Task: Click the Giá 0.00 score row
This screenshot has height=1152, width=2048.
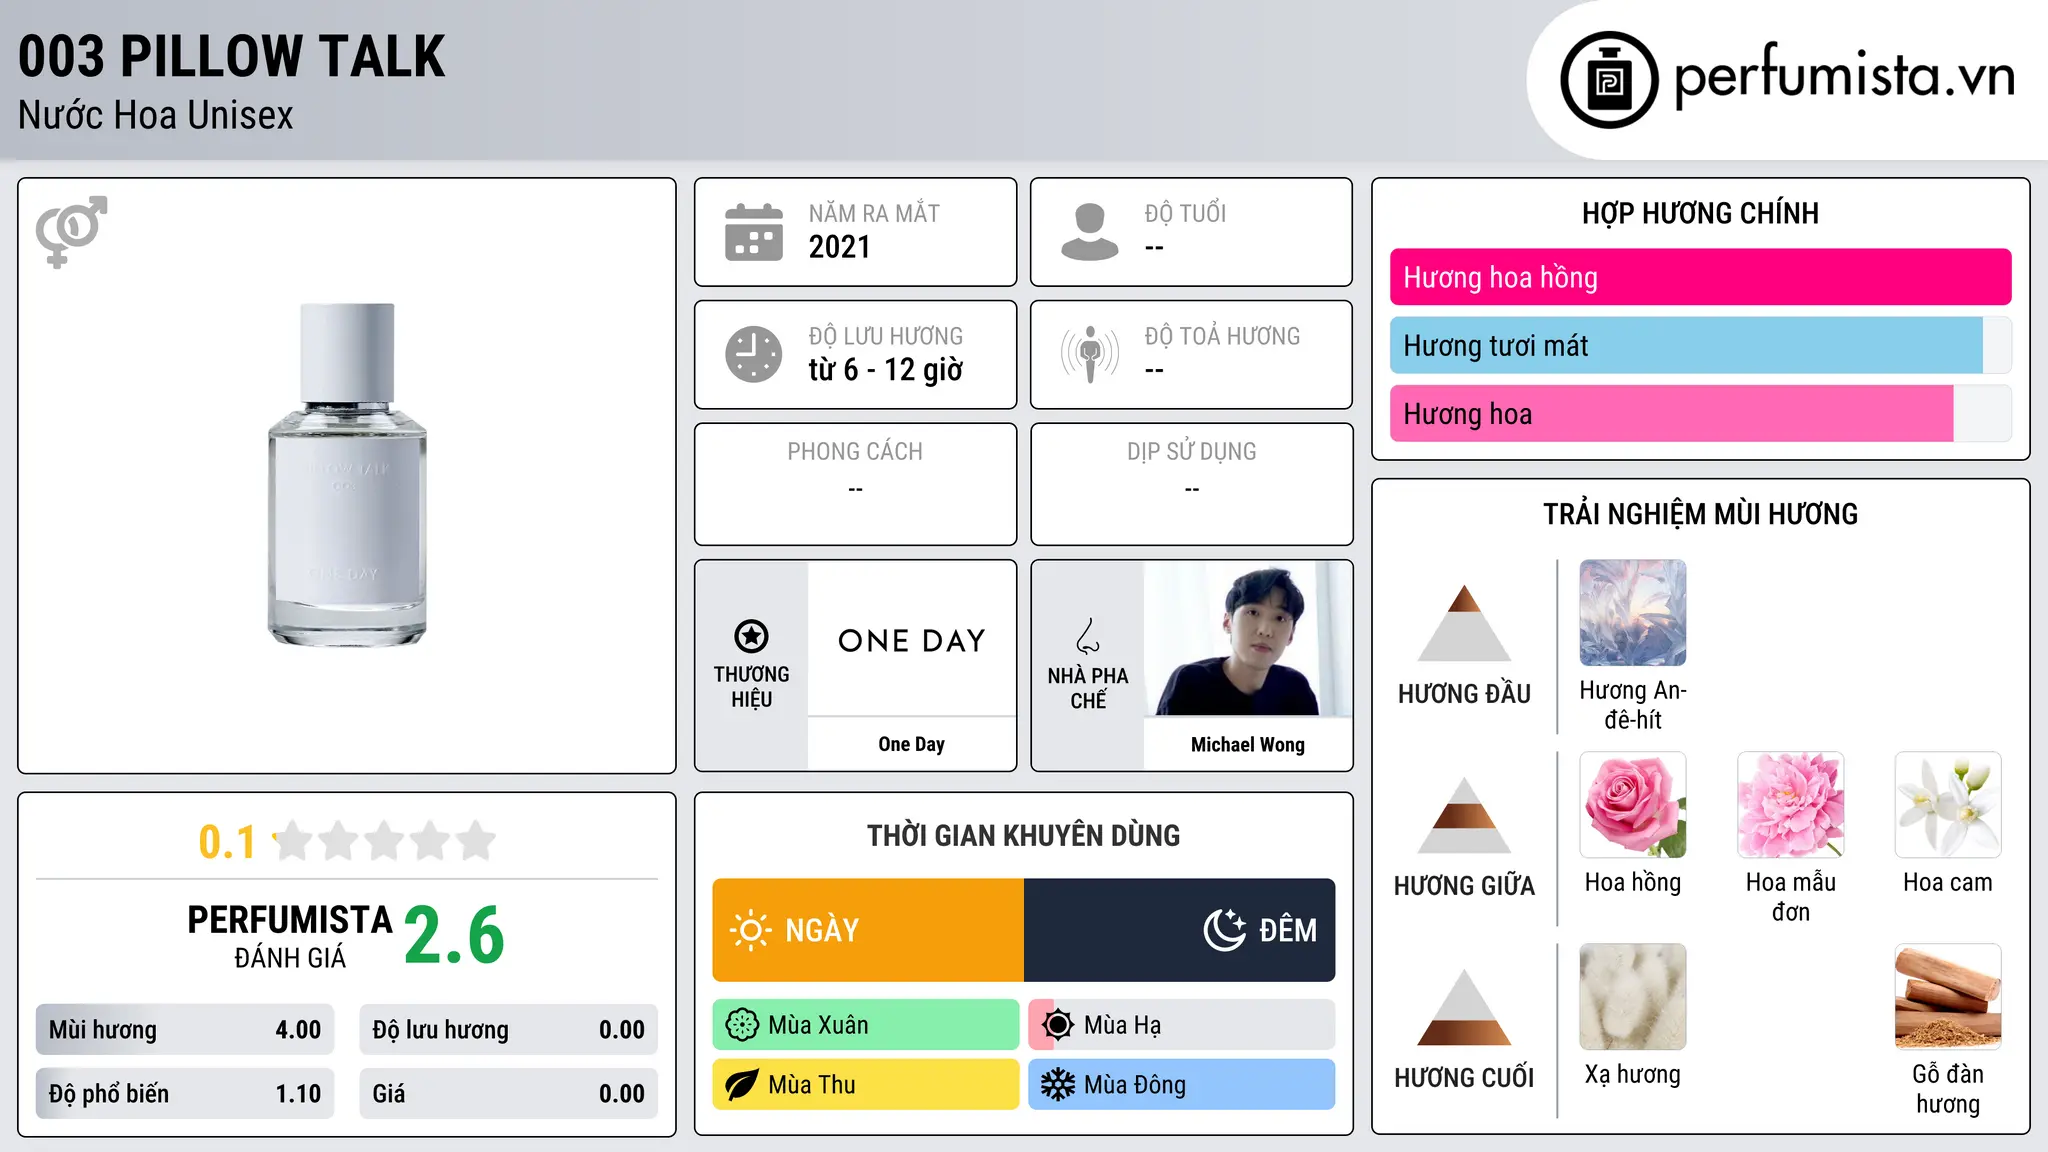Action: point(509,1094)
